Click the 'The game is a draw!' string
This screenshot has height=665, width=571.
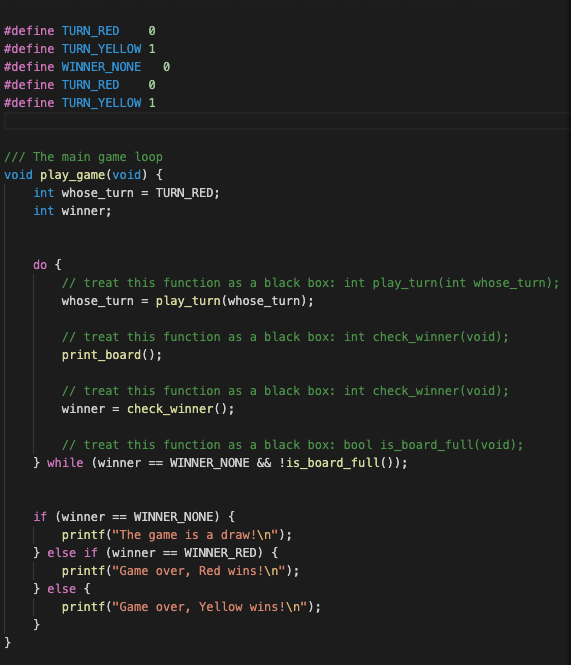(x=195, y=535)
